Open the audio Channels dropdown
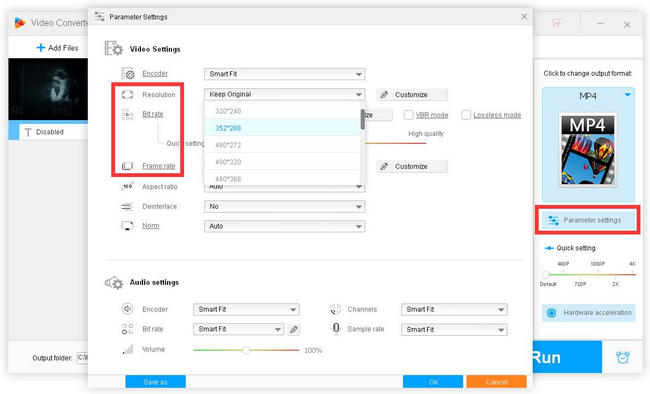Image resolution: width=650 pixels, height=394 pixels. (x=454, y=309)
